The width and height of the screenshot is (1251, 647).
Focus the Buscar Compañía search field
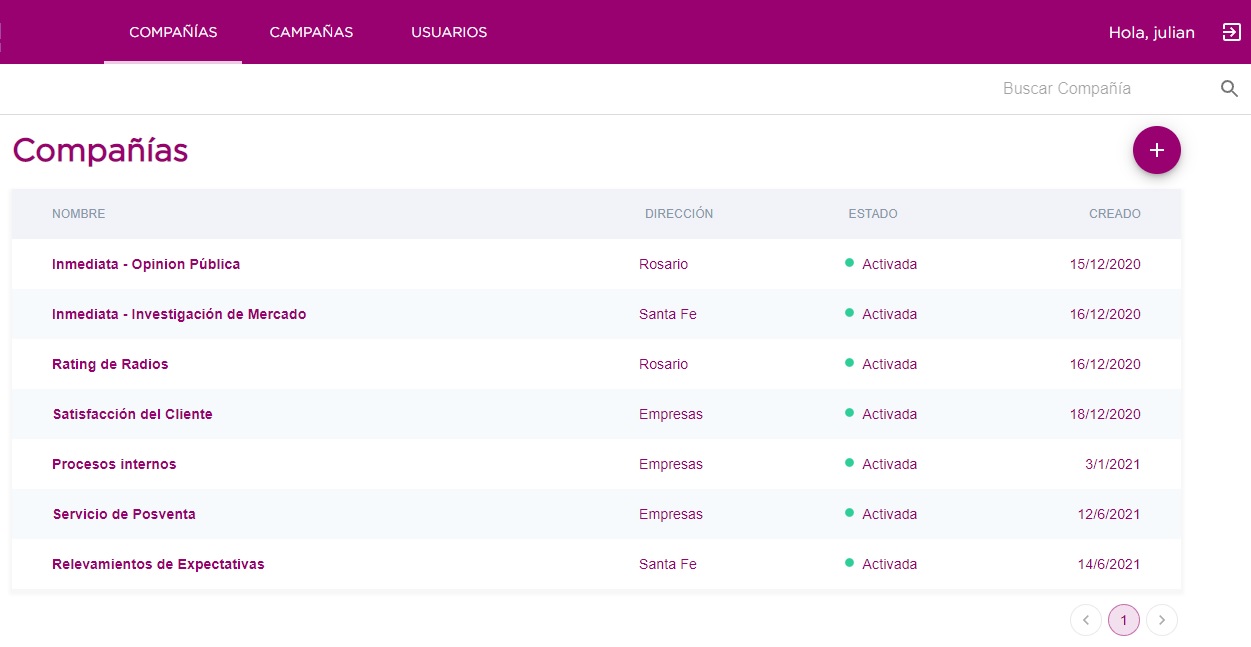click(1100, 89)
